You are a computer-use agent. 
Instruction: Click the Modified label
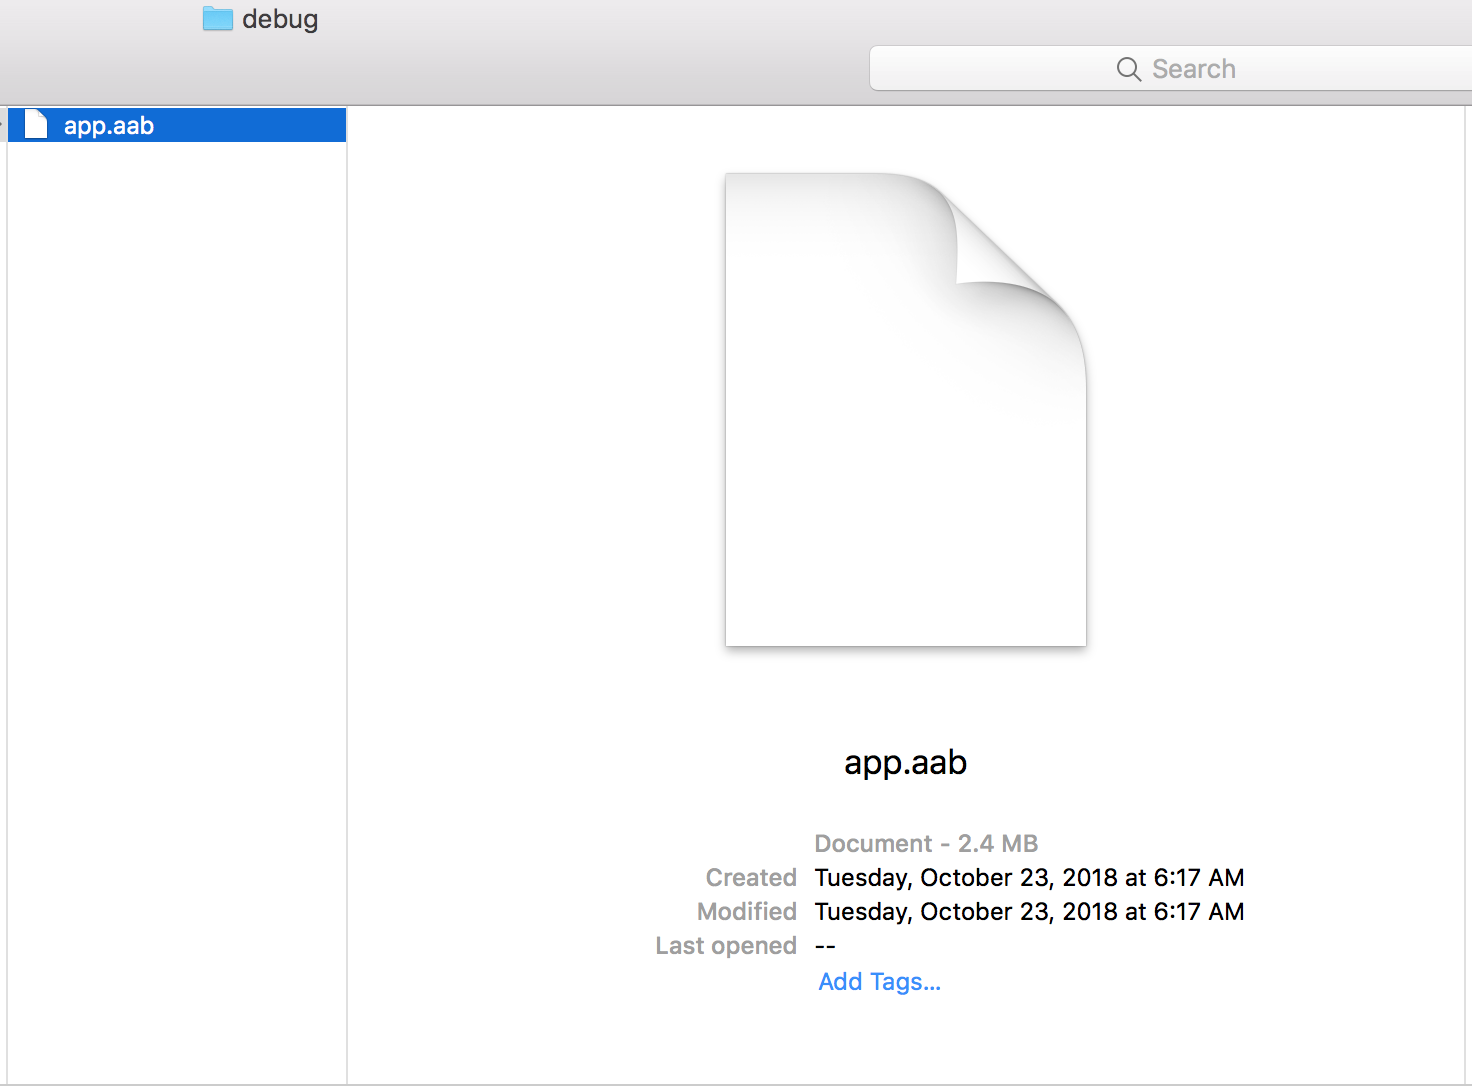(x=747, y=912)
